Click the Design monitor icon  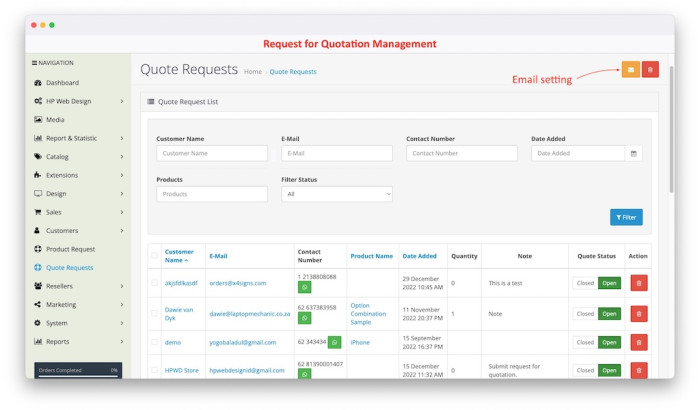(38, 193)
